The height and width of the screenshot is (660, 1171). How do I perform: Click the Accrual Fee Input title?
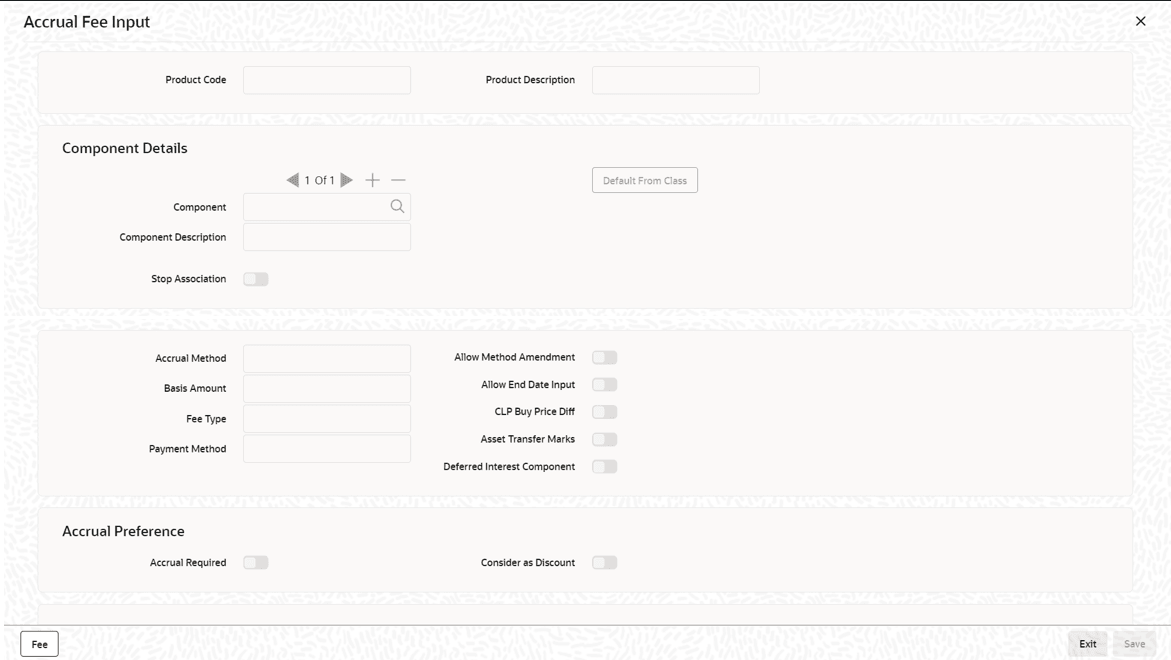[x=87, y=22]
